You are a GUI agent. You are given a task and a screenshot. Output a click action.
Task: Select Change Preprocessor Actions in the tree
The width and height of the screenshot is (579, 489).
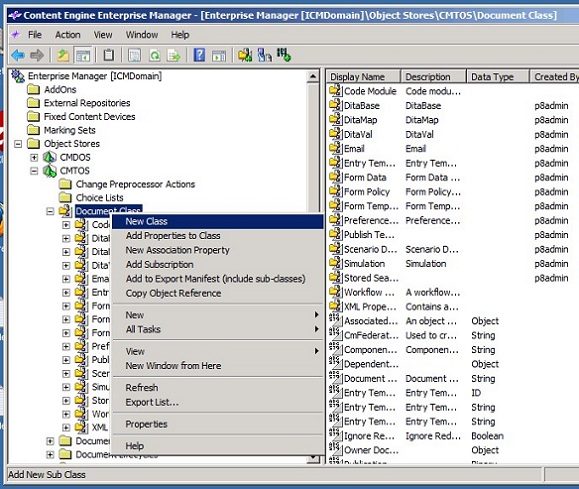(136, 184)
